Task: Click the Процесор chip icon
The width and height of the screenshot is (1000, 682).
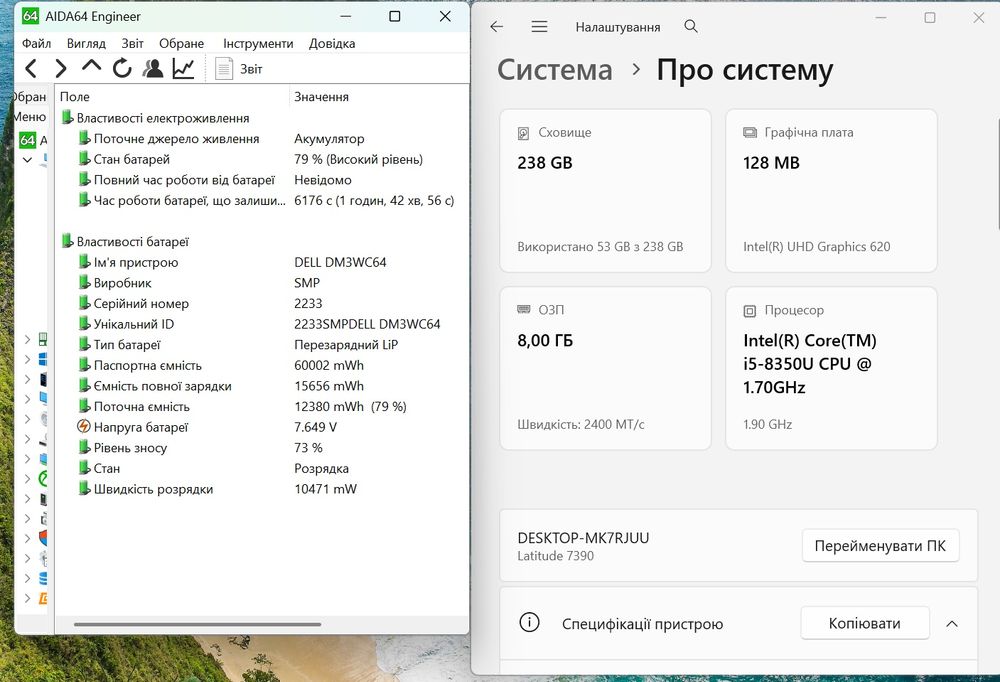Action: click(x=750, y=311)
